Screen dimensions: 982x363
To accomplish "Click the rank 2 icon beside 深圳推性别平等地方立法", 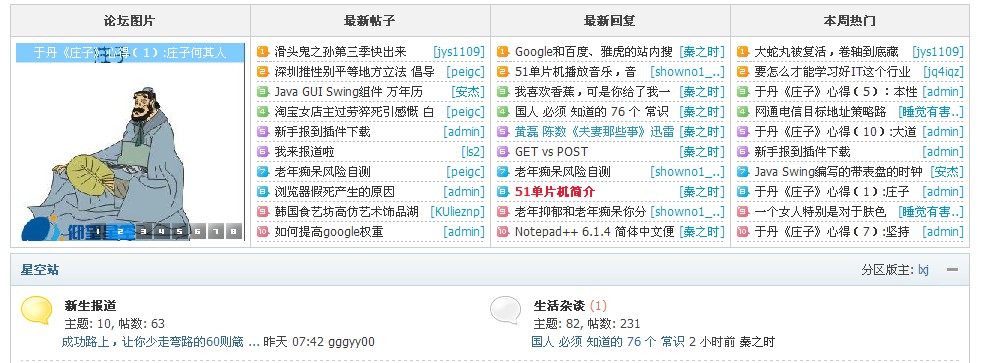I will (263, 72).
